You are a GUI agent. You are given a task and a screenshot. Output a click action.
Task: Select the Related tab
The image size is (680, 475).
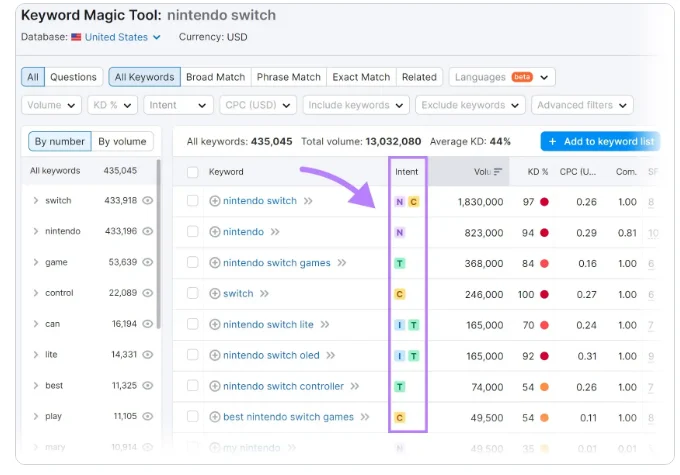pos(419,77)
